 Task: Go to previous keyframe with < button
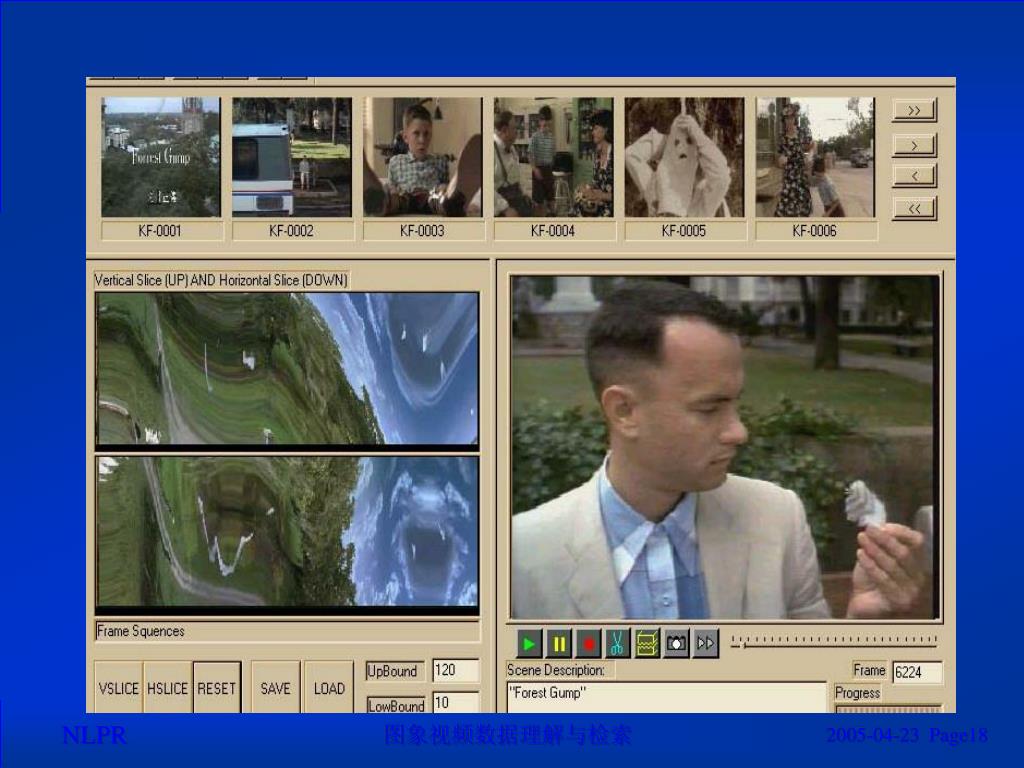(914, 176)
